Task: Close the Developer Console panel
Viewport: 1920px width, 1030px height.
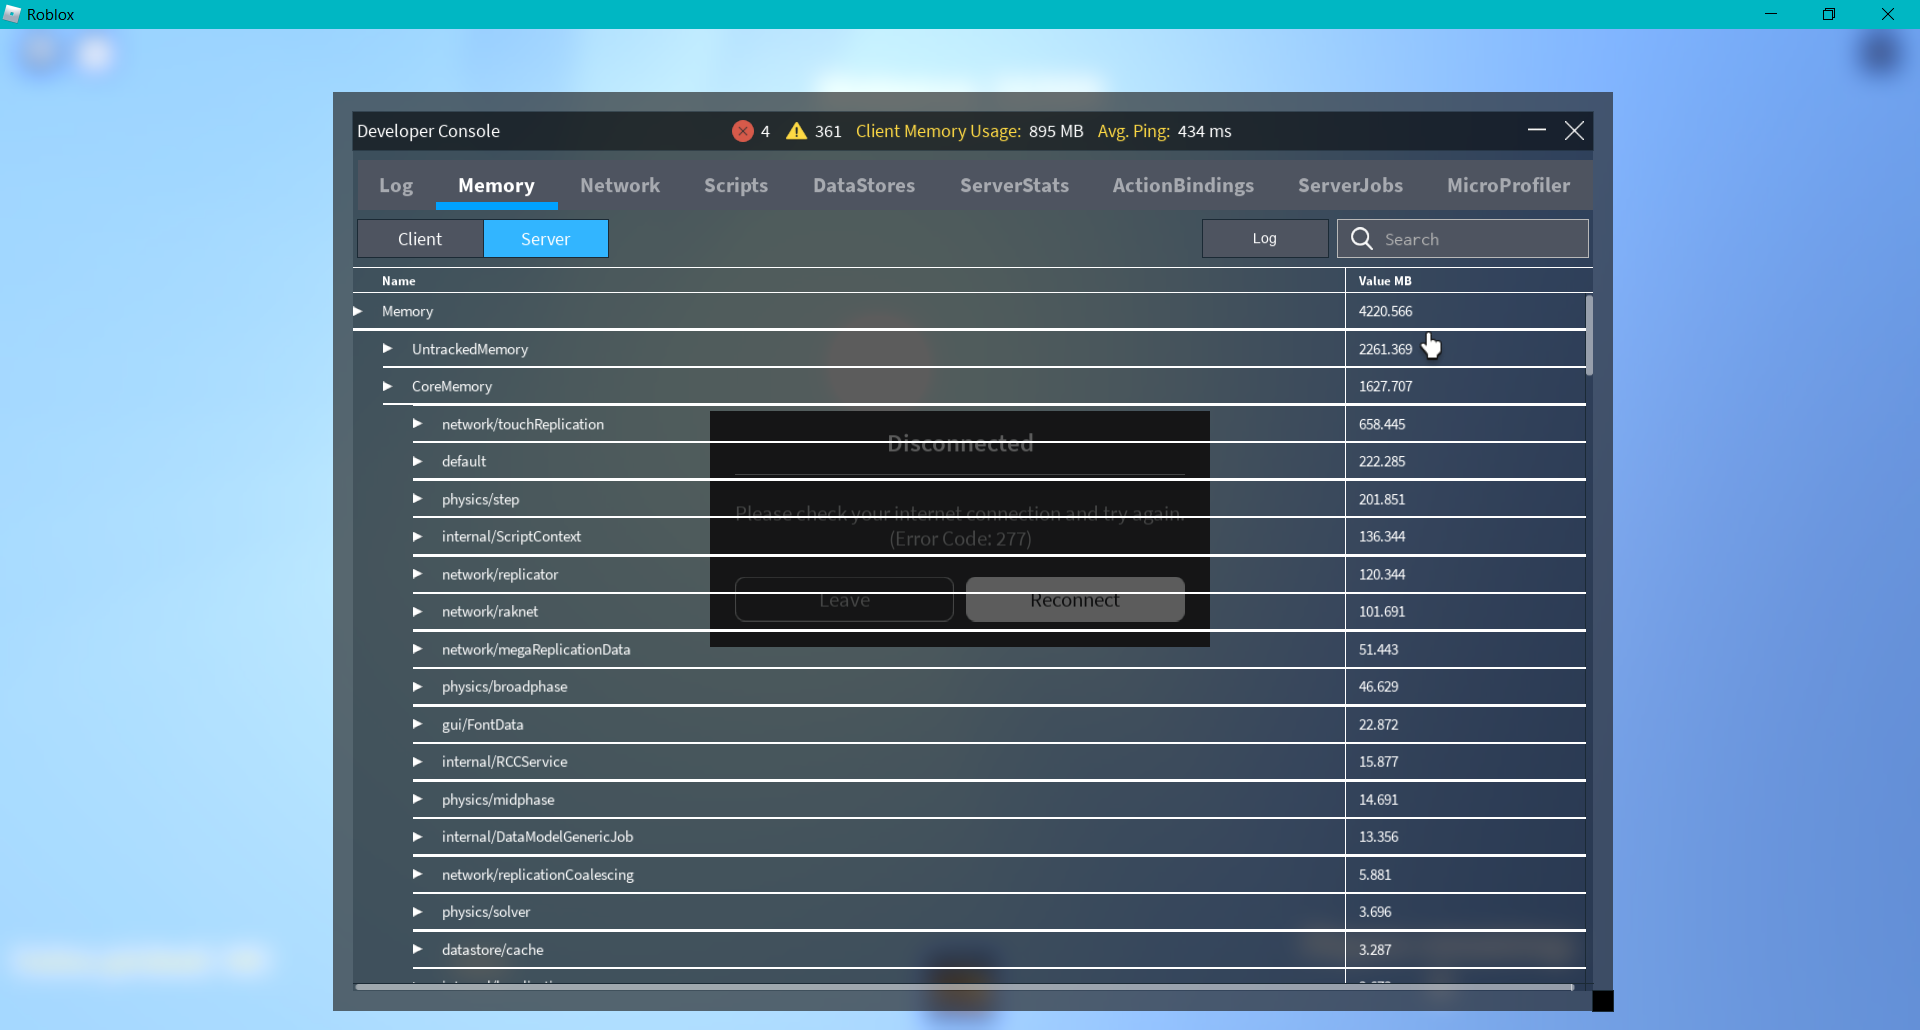Action: (1574, 131)
